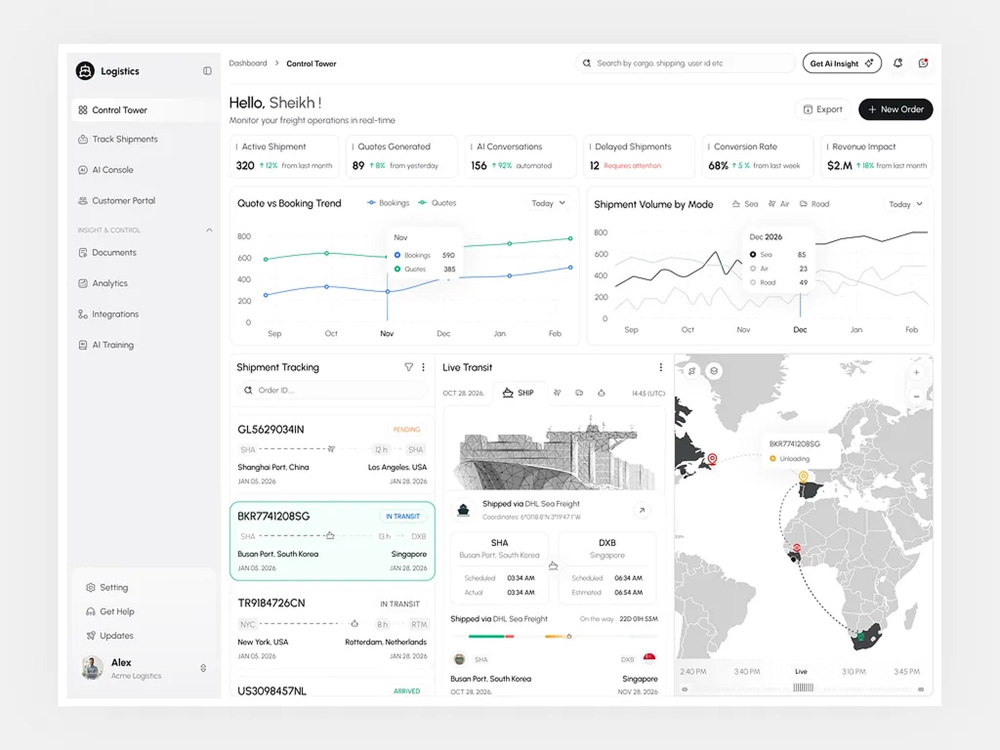Click the Live timeline handle under map

coord(803,688)
